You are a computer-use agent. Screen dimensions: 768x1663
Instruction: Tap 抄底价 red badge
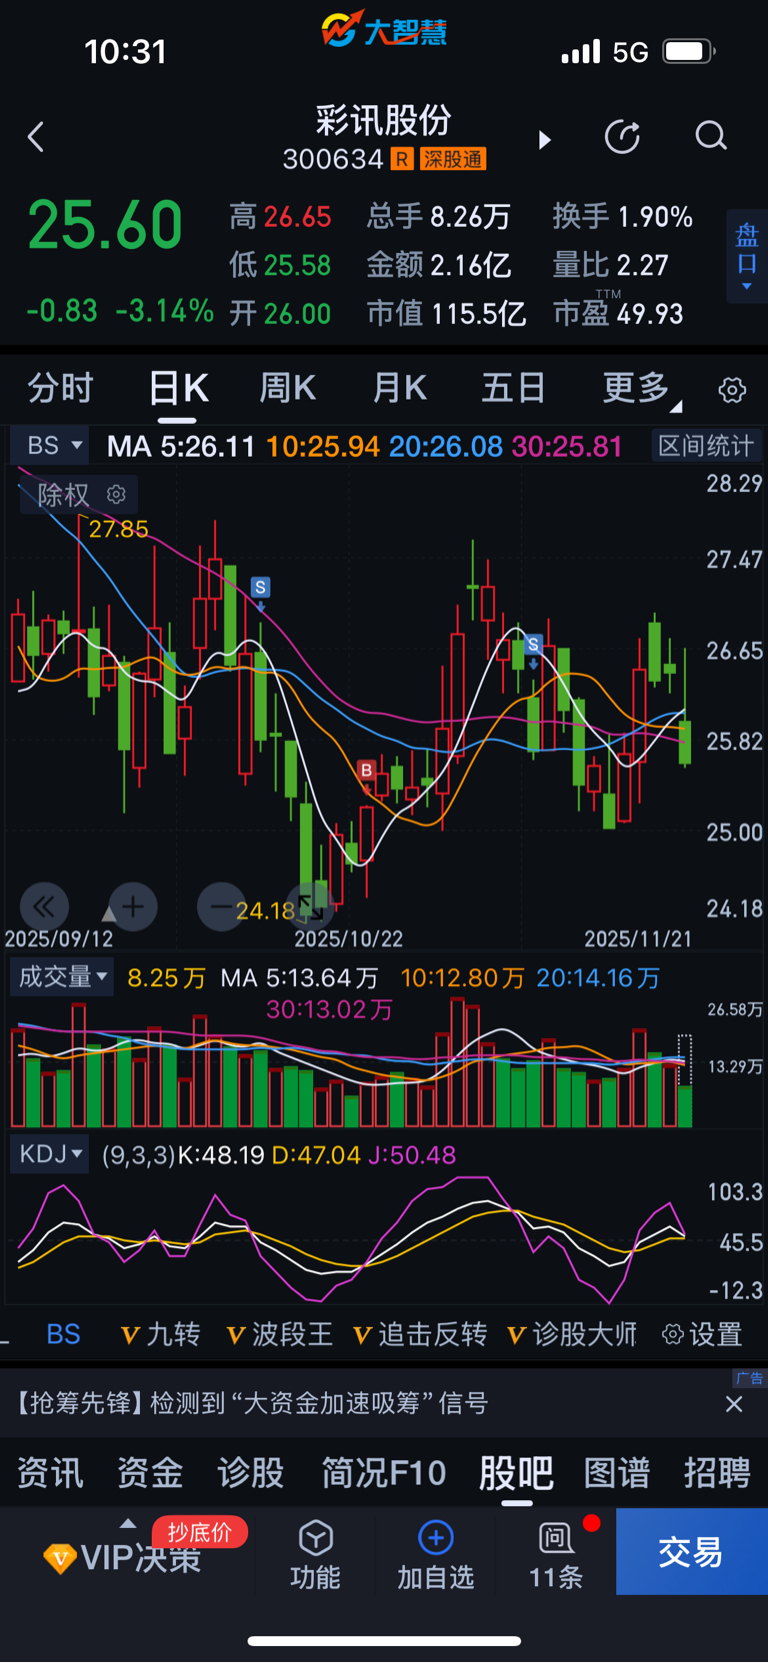200,1532
